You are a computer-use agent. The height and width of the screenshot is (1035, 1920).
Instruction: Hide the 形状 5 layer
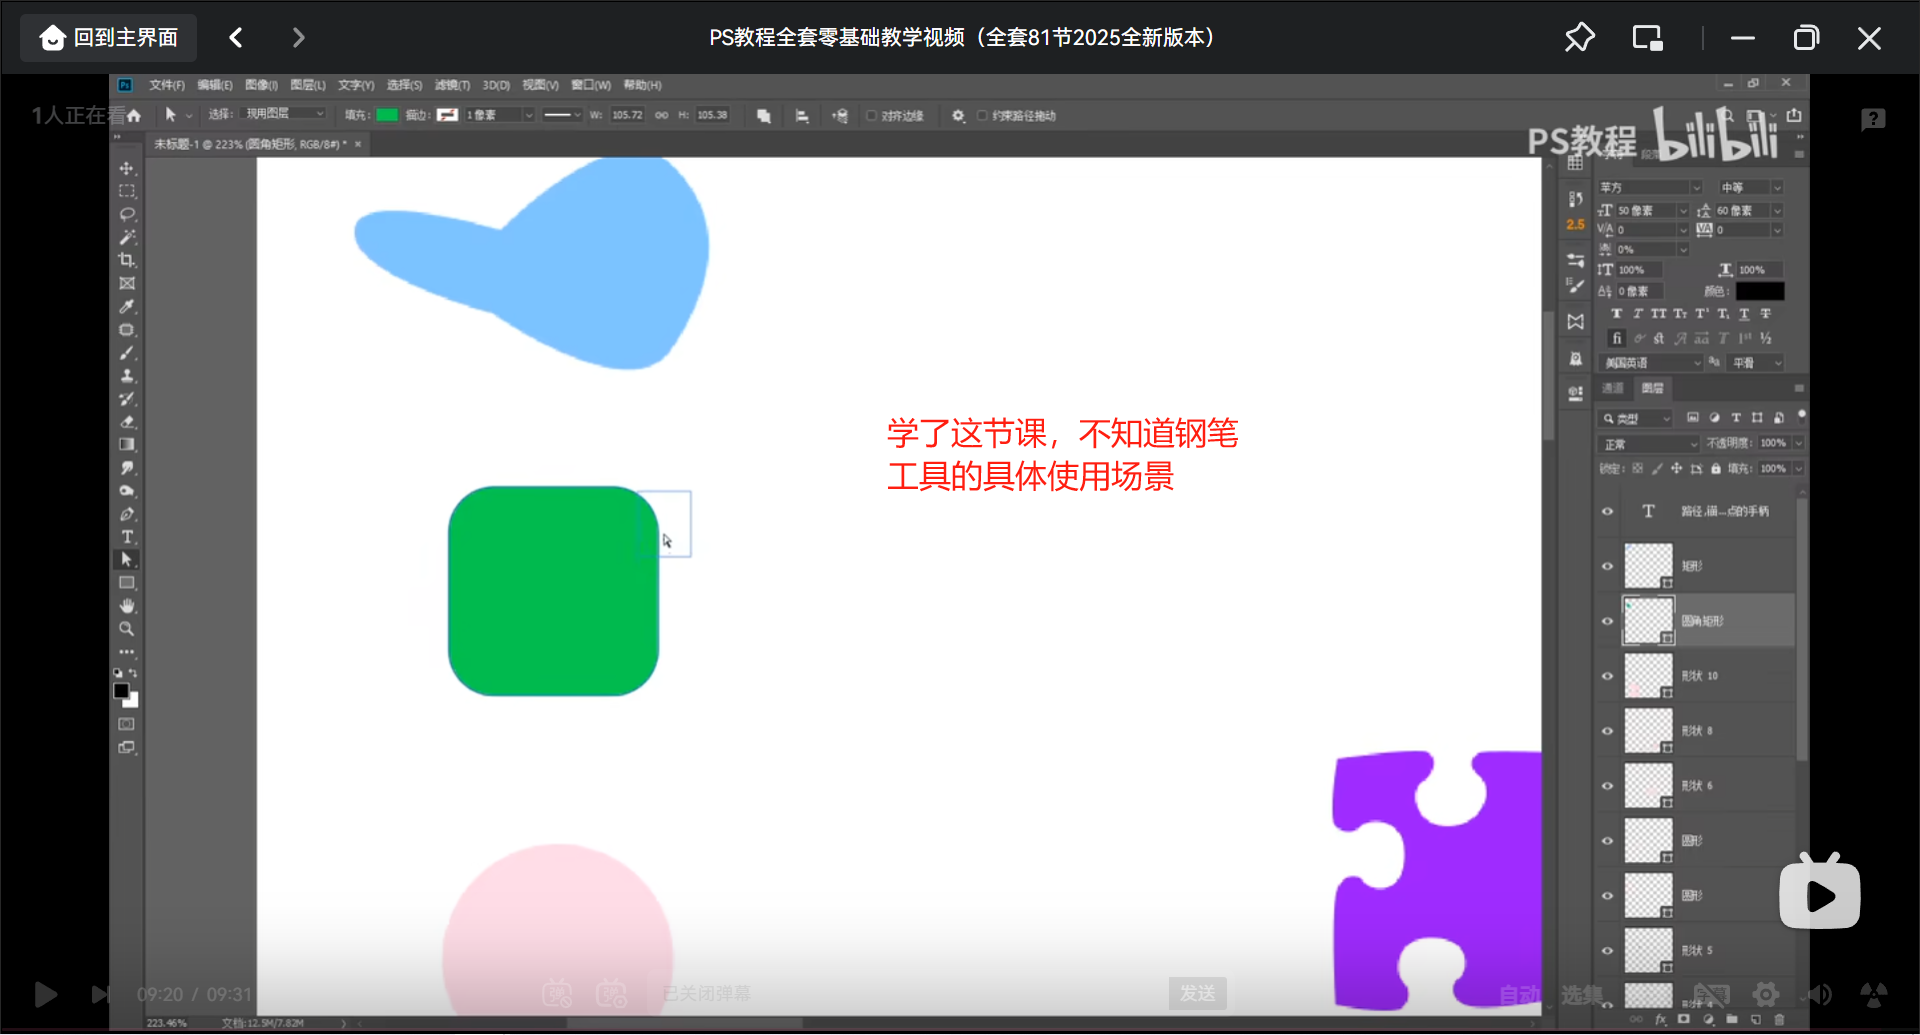pos(1608,951)
